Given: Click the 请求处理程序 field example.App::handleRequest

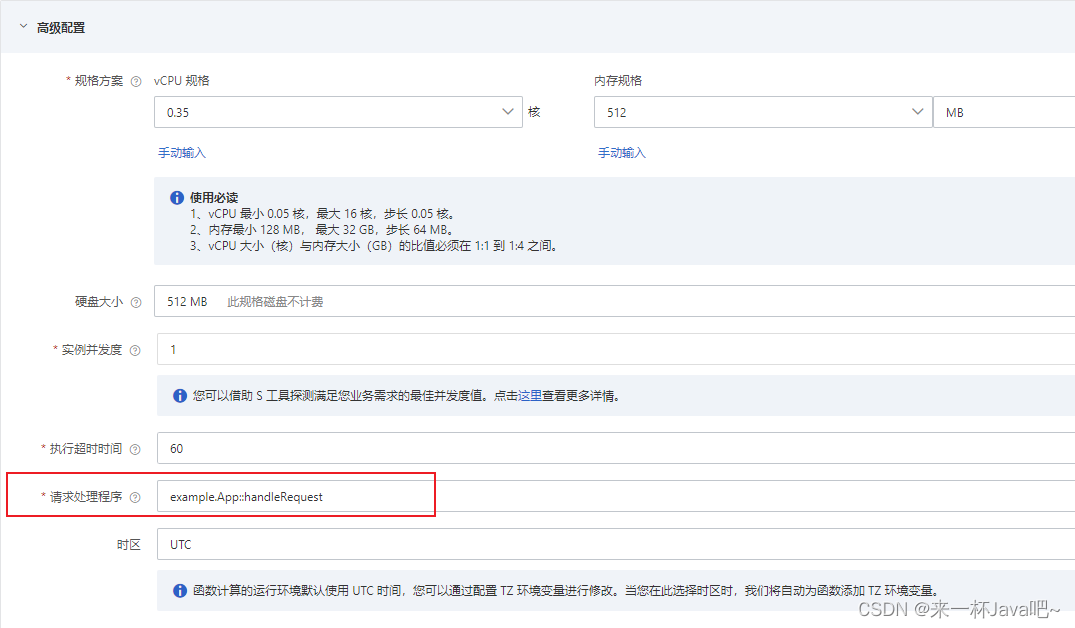Looking at the screenshot, I should click(x=616, y=496).
